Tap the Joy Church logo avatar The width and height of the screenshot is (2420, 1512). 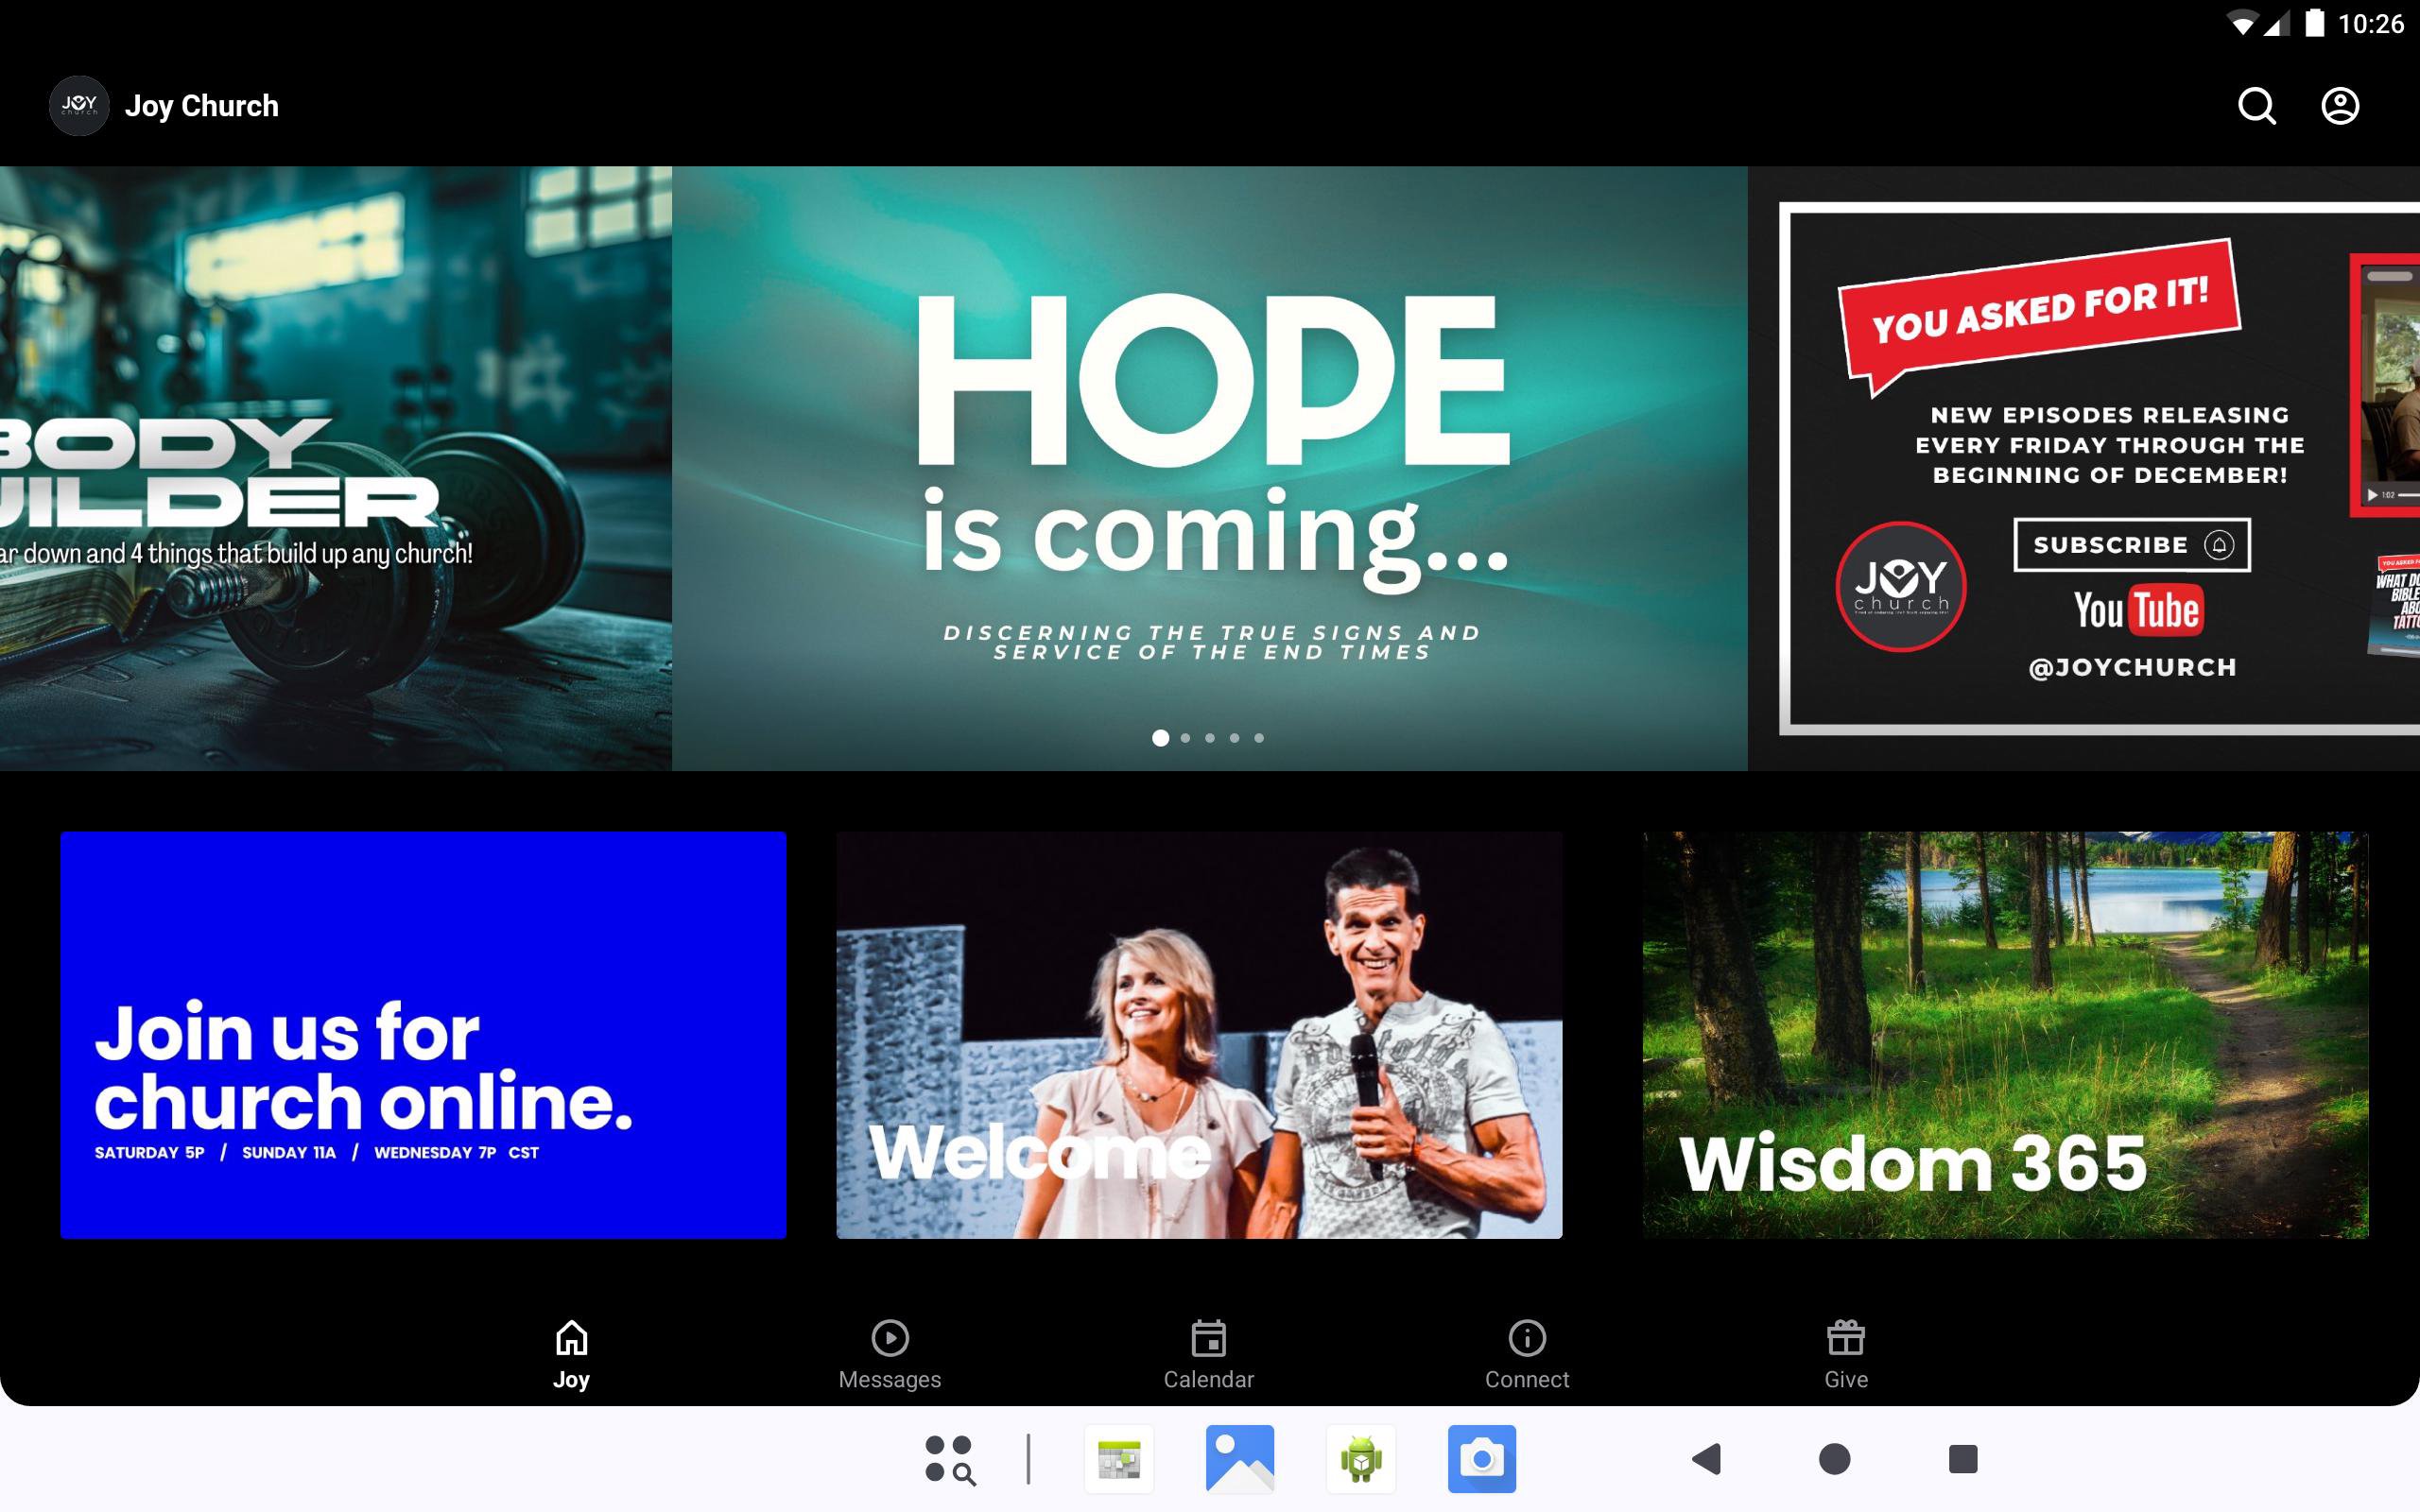[79, 106]
